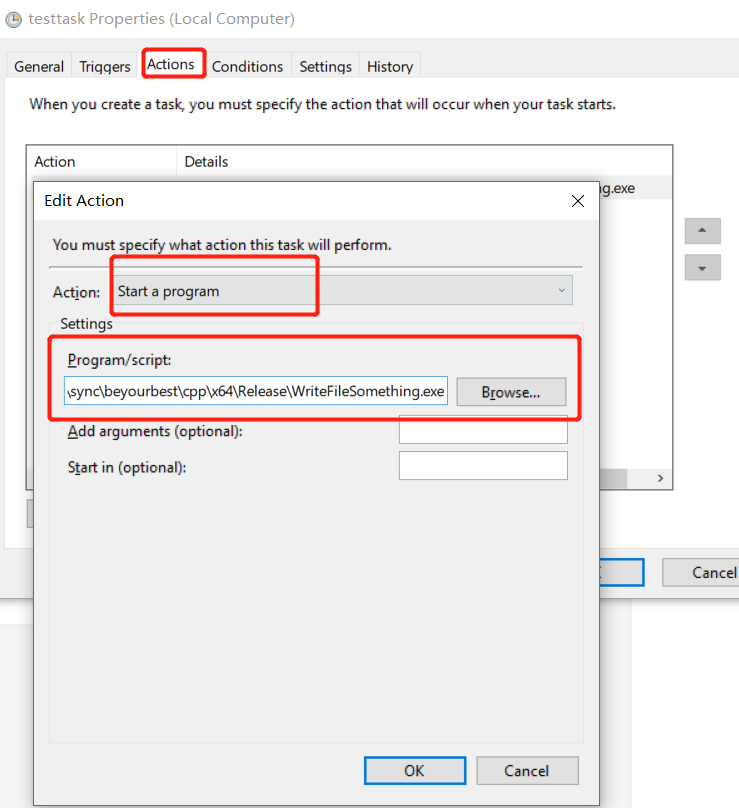Close the Edit Action dialog with X
The height and width of the screenshot is (808, 739).
pyautogui.click(x=578, y=201)
